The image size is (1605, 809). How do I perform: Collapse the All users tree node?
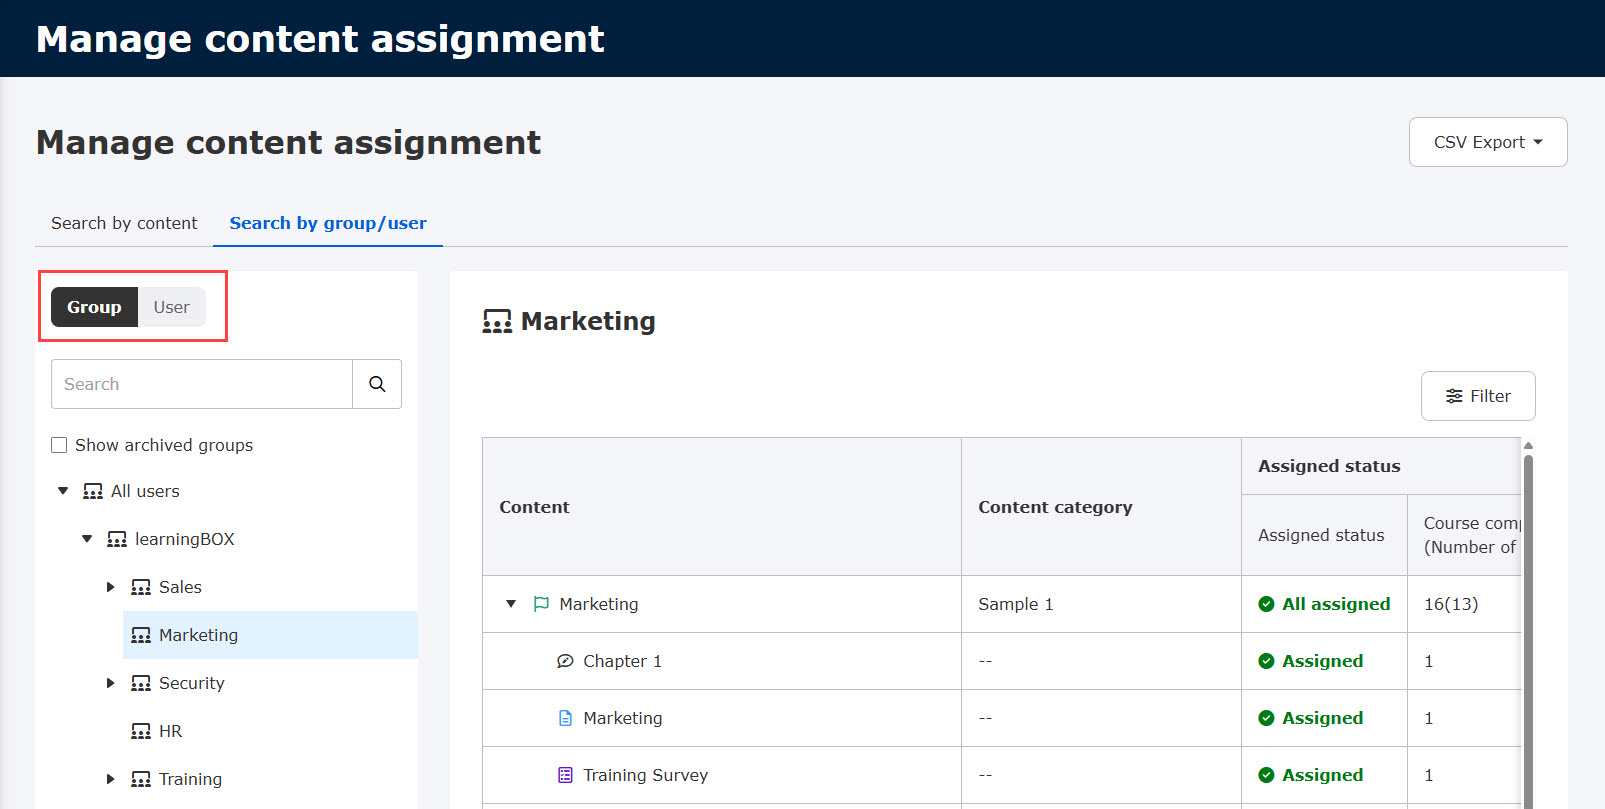[x=63, y=491]
